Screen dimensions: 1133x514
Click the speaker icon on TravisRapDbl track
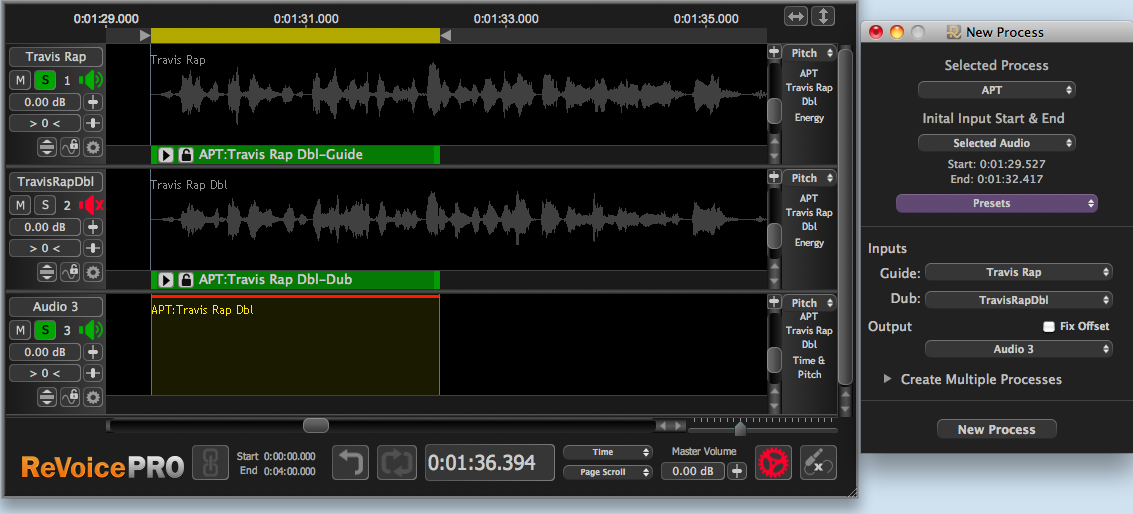pos(92,205)
